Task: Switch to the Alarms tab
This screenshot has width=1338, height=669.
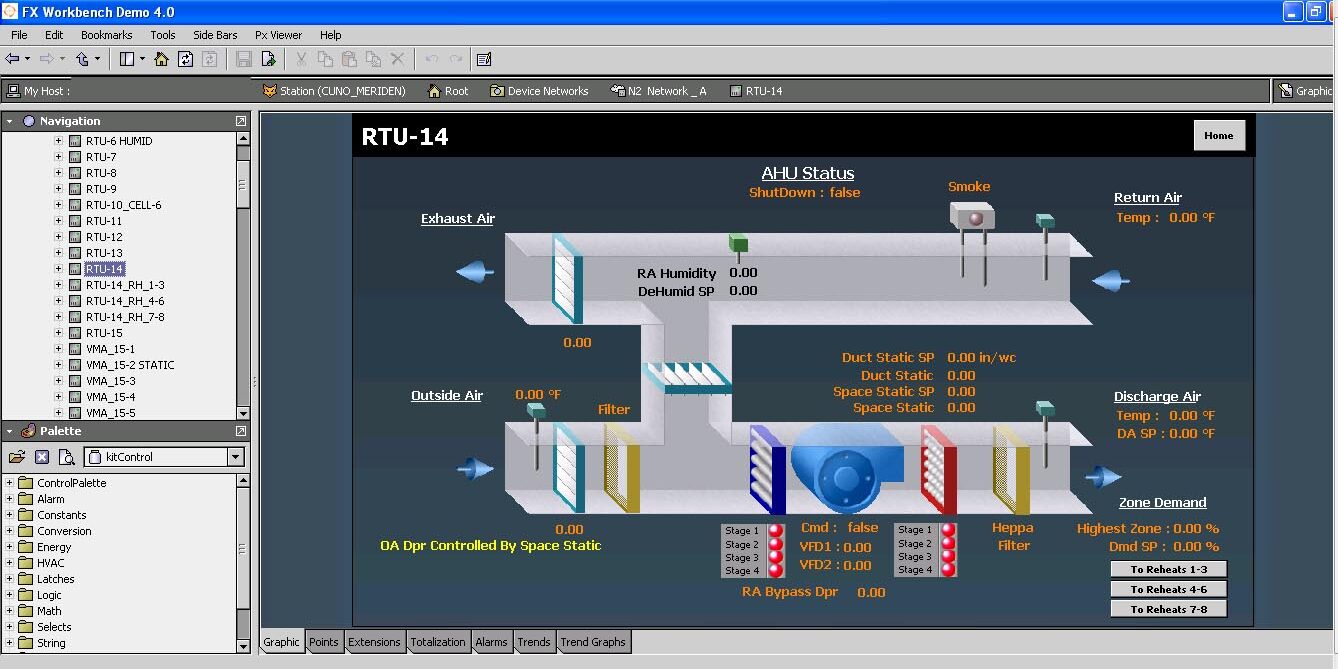Action: [491, 642]
